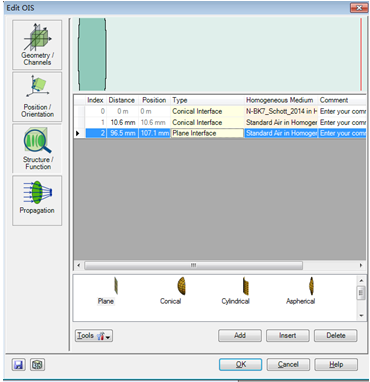Click the Add button
Image resolution: width=370 pixels, height=382 pixels.
pyautogui.click(x=240, y=336)
